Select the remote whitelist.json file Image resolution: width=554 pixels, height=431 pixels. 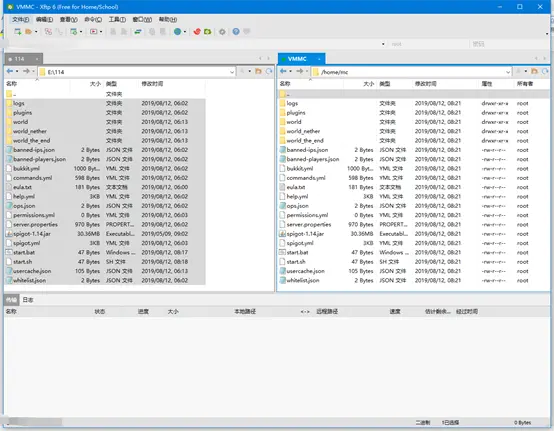(x=413, y=281)
